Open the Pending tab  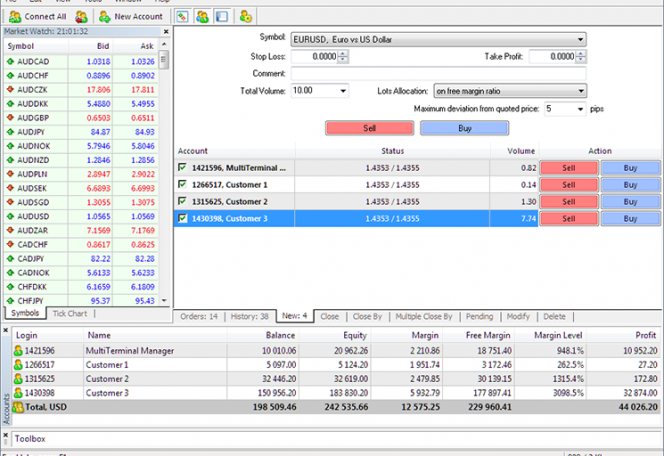(x=479, y=316)
